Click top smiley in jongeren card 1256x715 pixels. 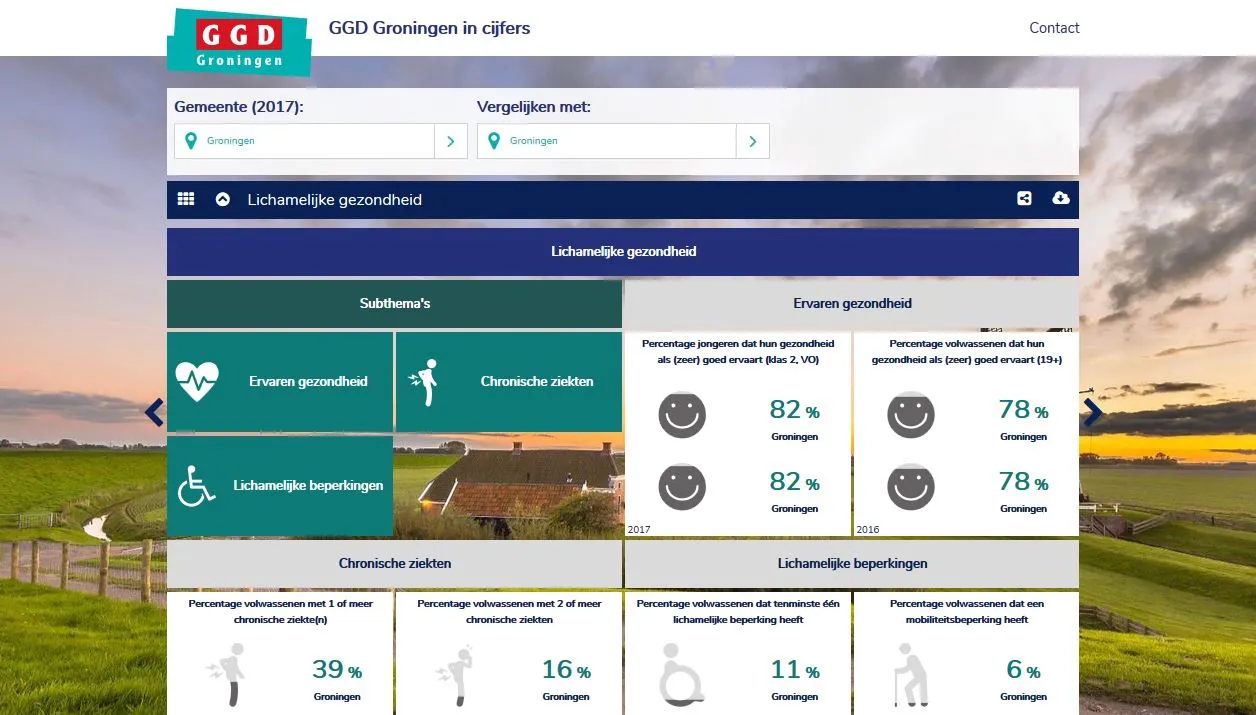[682, 414]
